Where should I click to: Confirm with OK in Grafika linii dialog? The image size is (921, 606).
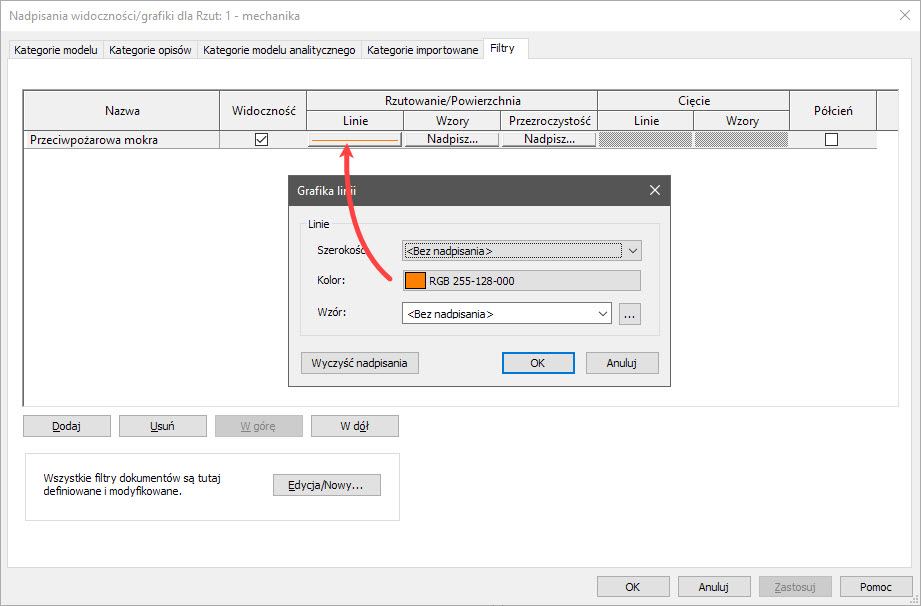click(x=538, y=363)
